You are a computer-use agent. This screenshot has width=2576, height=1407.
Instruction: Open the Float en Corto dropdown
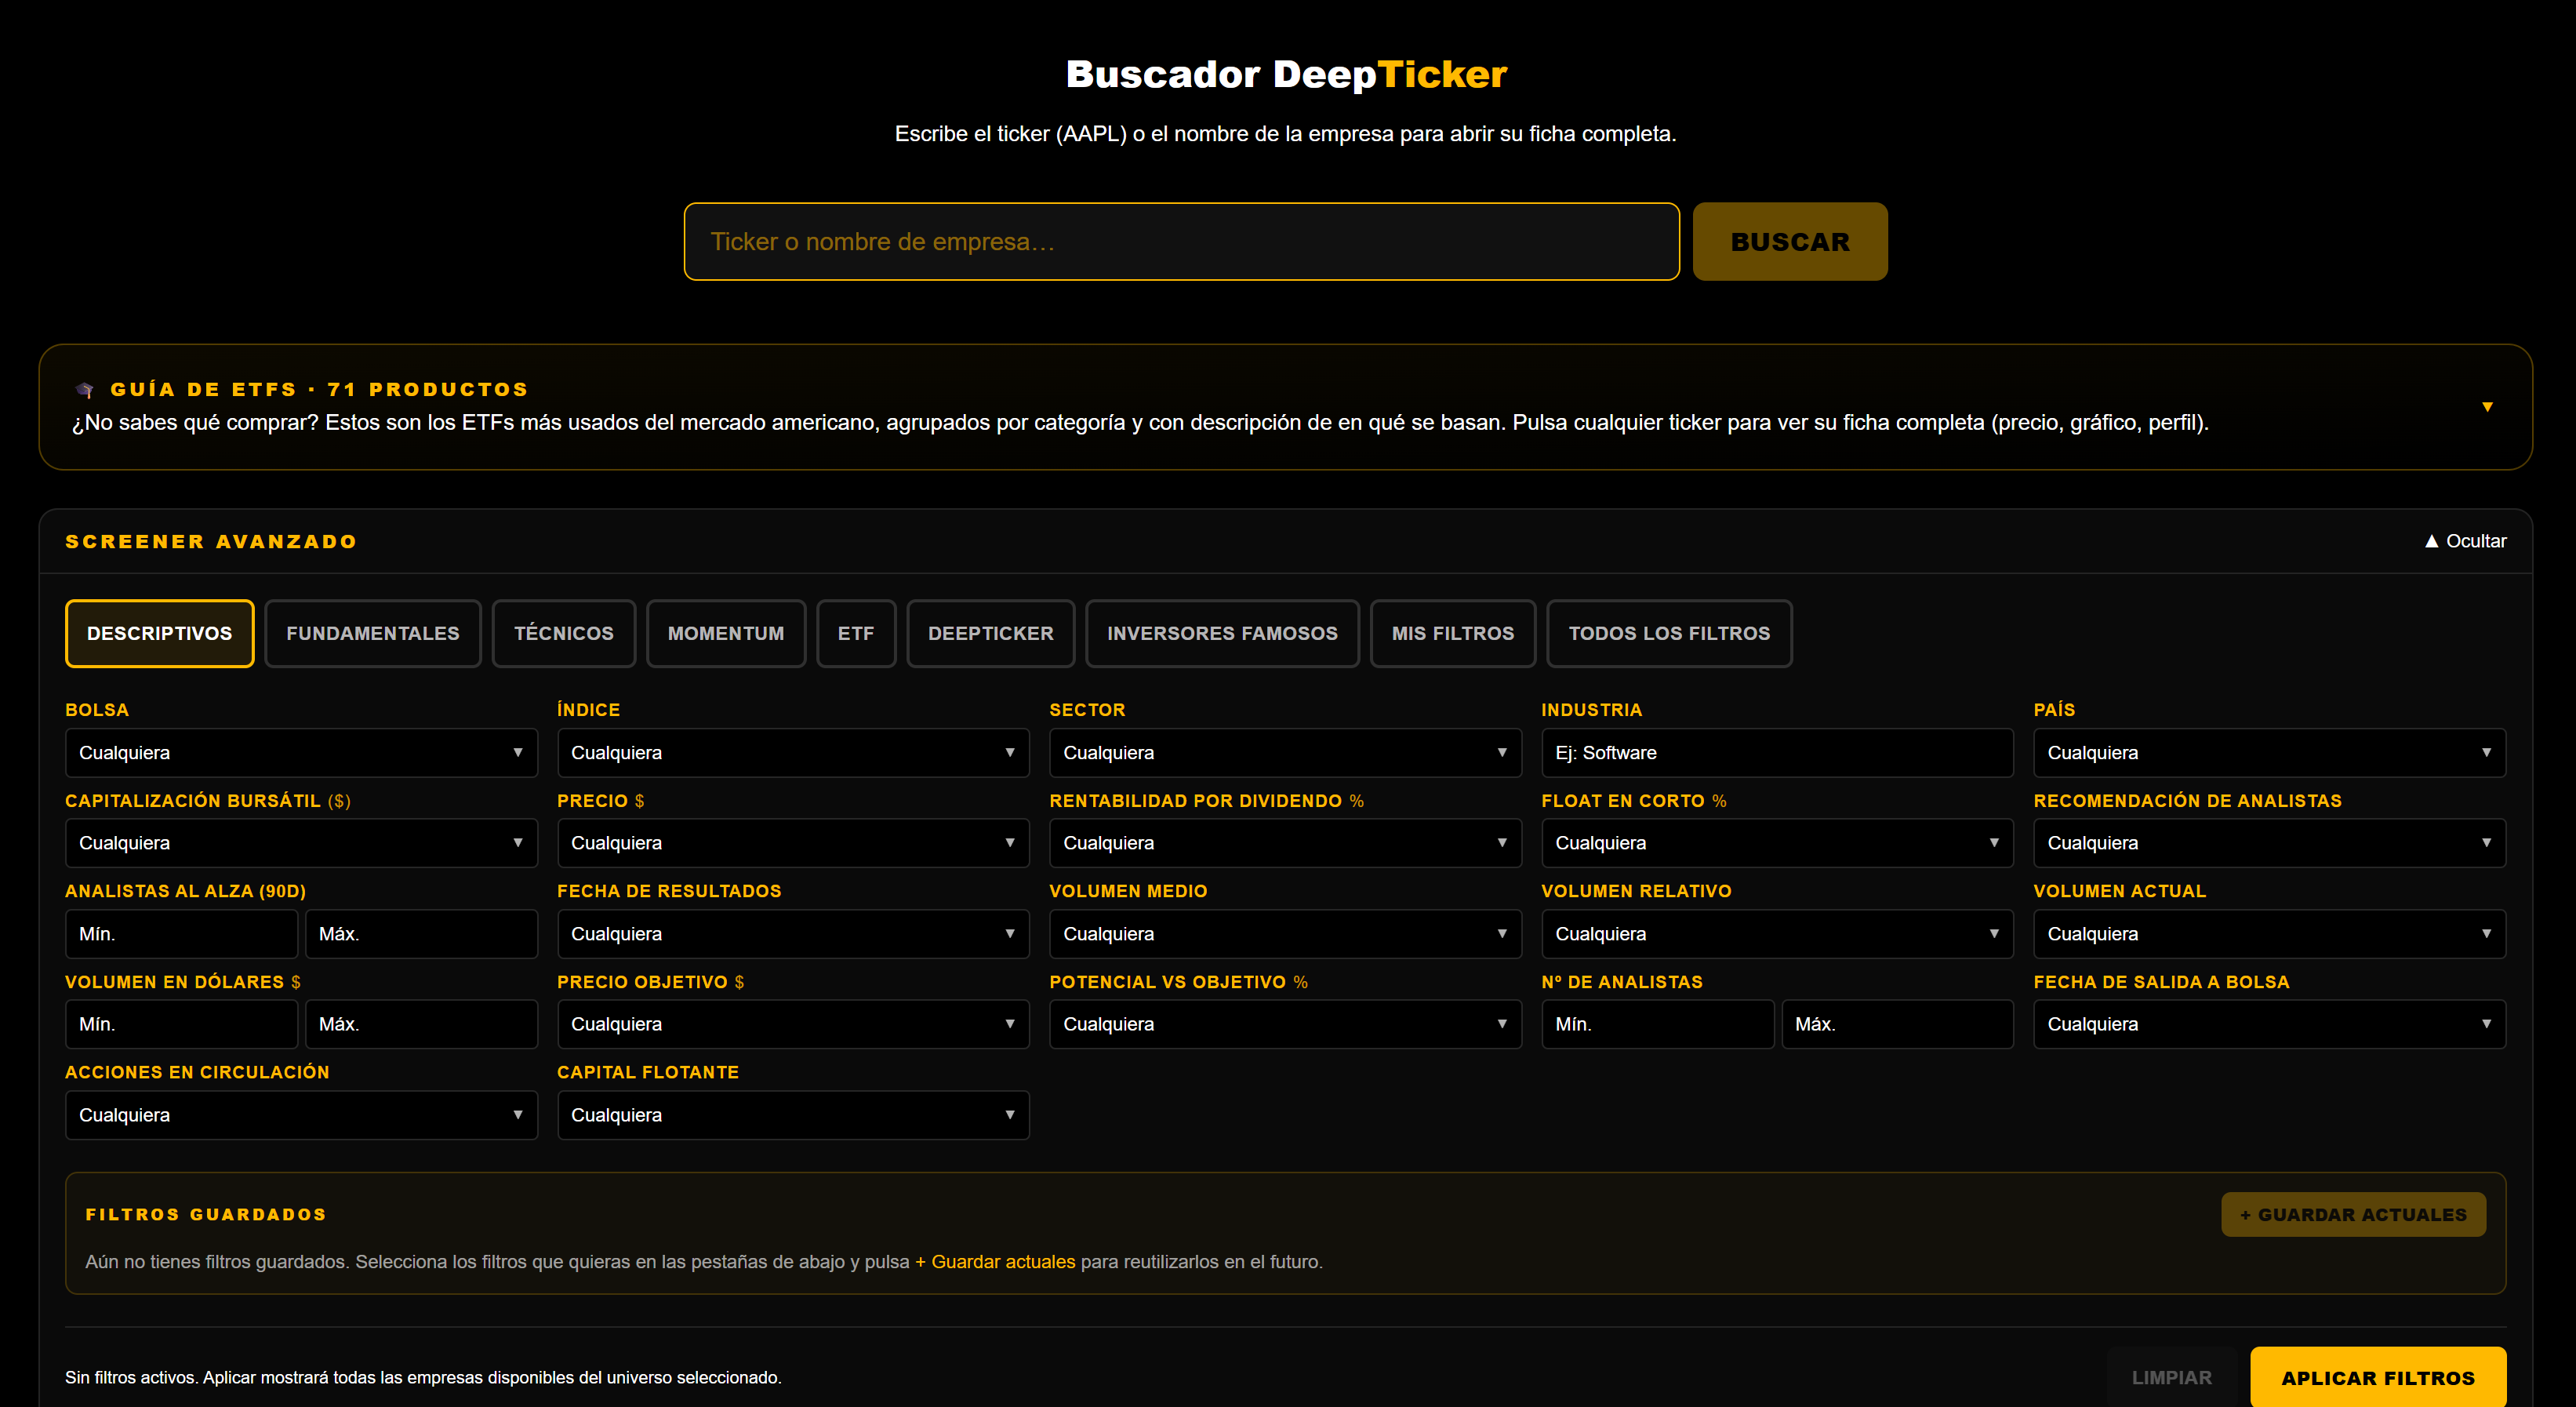(x=1777, y=843)
